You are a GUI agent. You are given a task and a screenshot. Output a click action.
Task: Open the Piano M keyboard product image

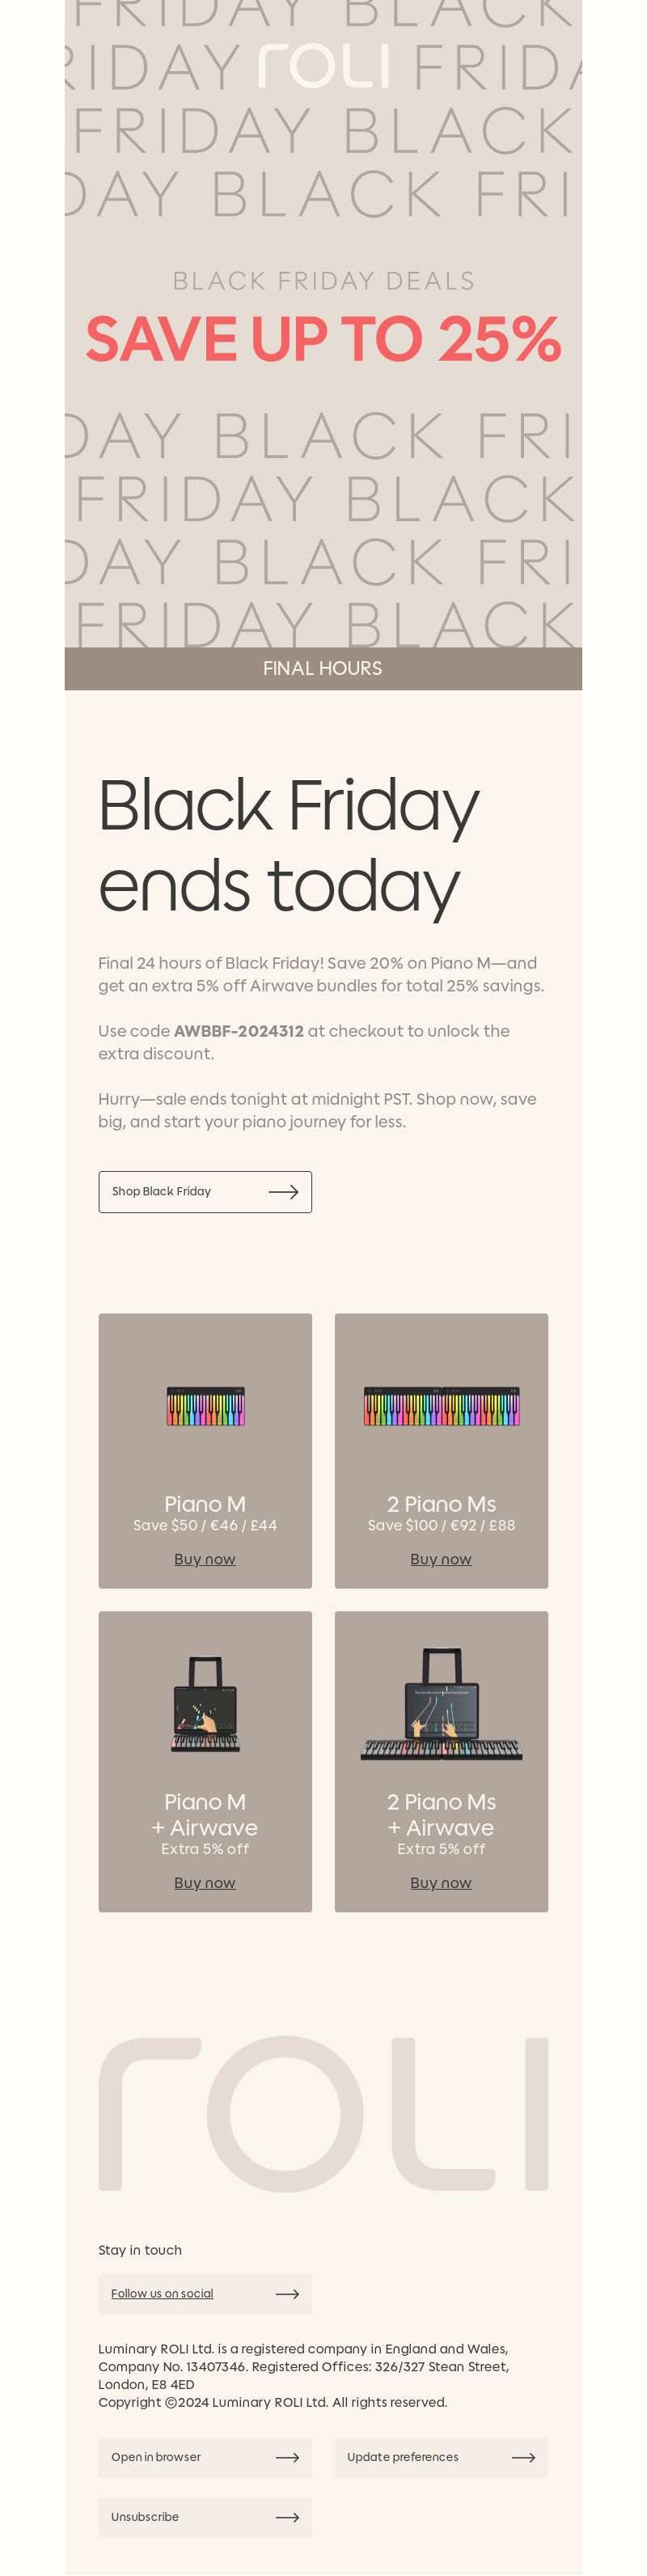(205, 1406)
